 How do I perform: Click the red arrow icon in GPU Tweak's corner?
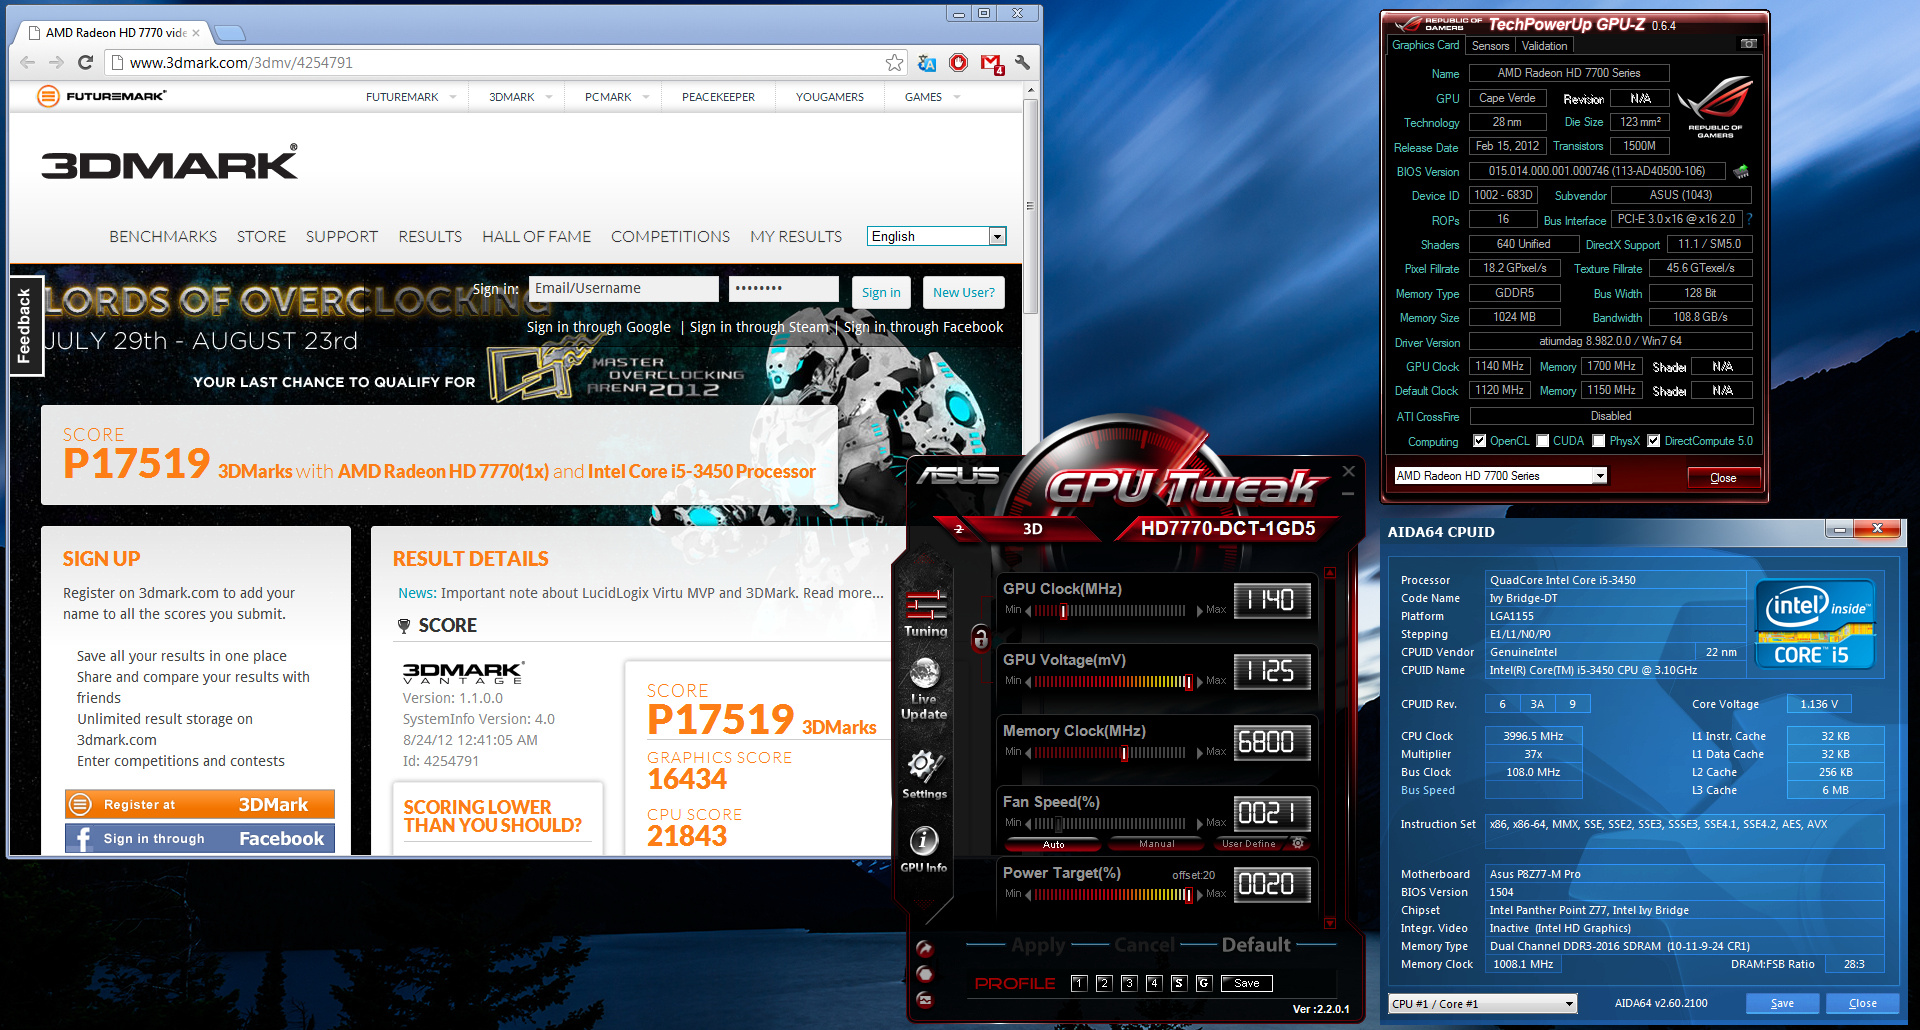(924, 949)
